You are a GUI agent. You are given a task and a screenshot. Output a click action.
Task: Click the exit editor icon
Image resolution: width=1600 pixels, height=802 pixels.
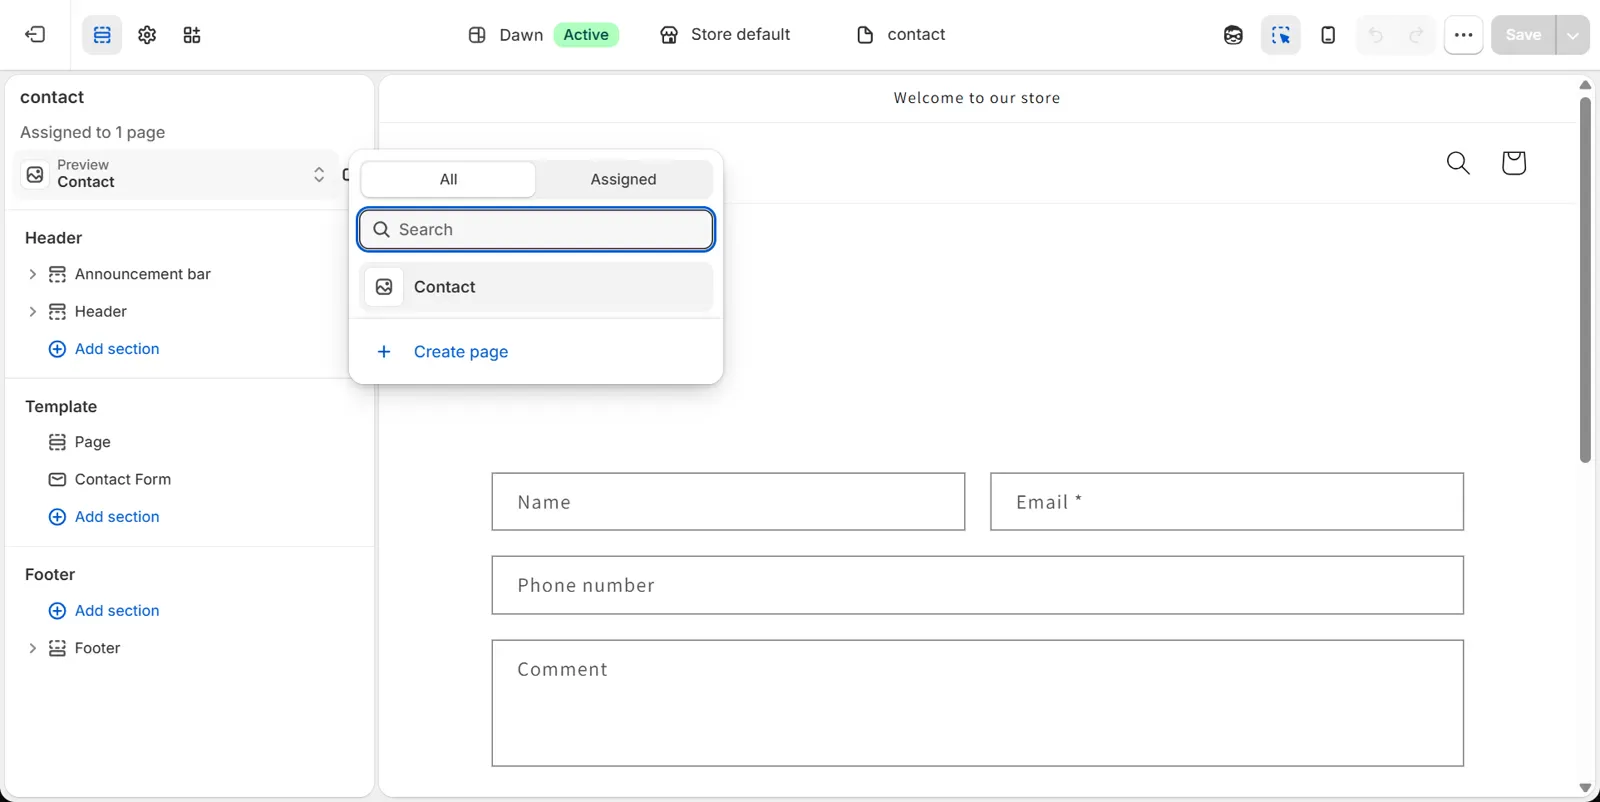click(x=35, y=35)
